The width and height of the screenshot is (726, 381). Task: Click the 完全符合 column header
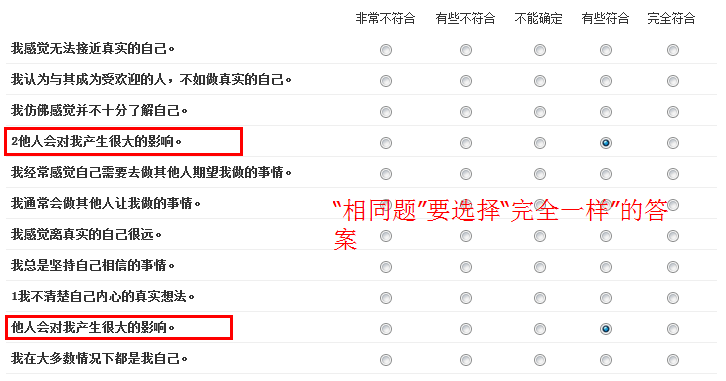pyautogui.click(x=671, y=19)
